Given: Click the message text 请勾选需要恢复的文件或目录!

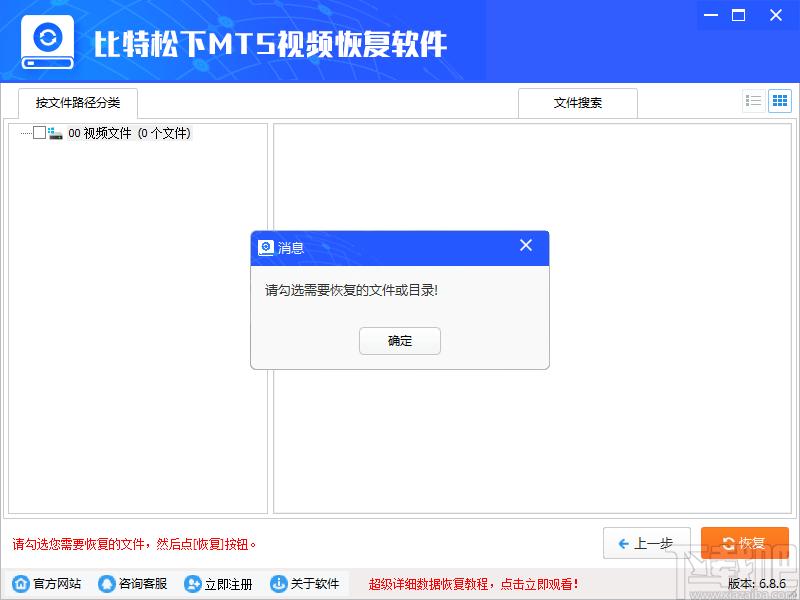Looking at the screenshot, I should [352, 290].
